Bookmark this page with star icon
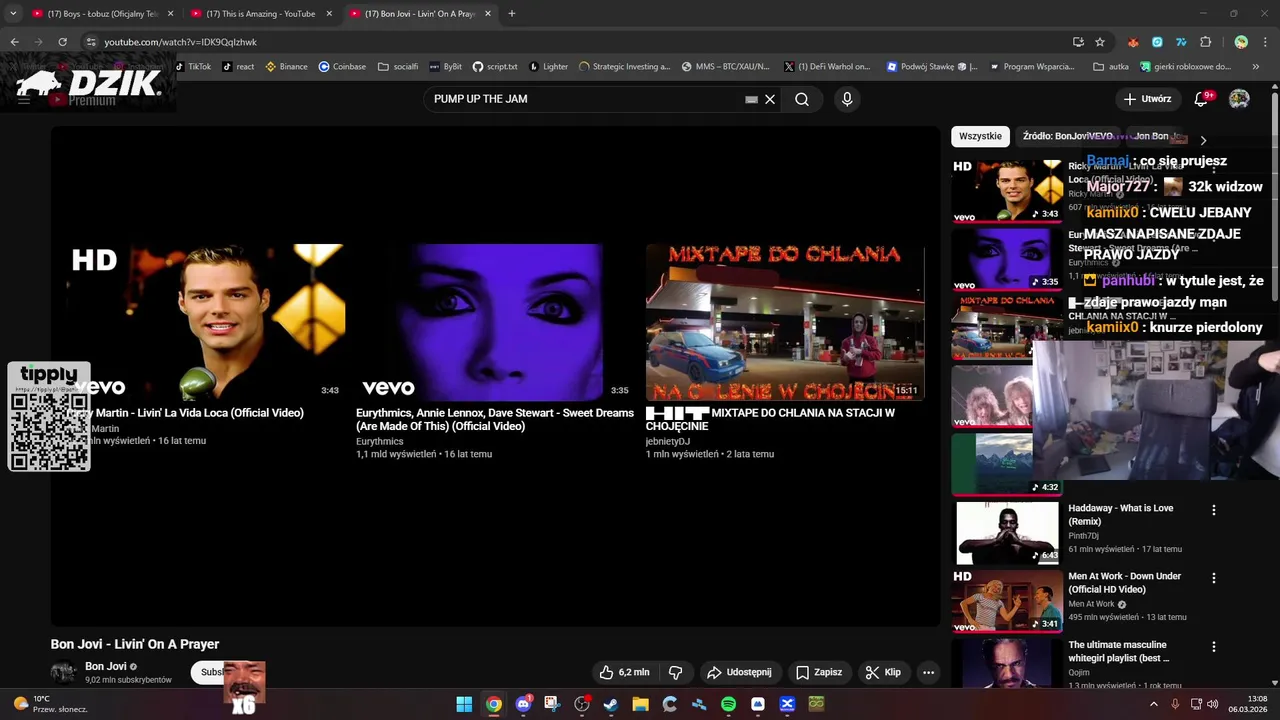1280x720 pixels. pyautogui.click(x=1100, y=42)
